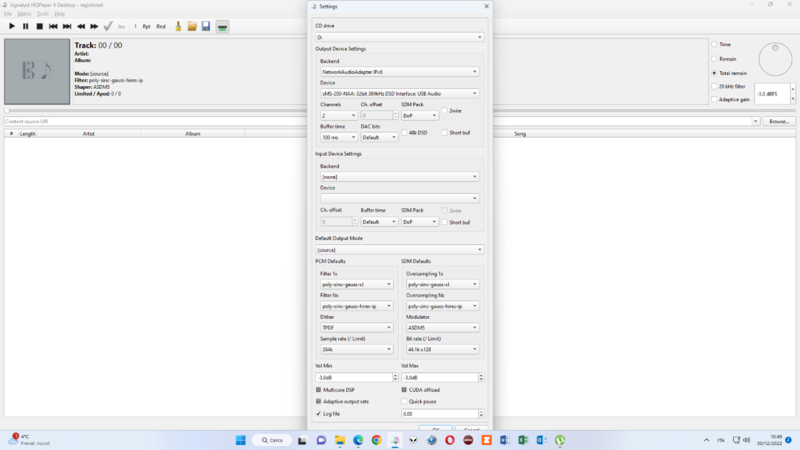Stop playback with the square icon
Screen dimensions: 800x450
(39, 26)
